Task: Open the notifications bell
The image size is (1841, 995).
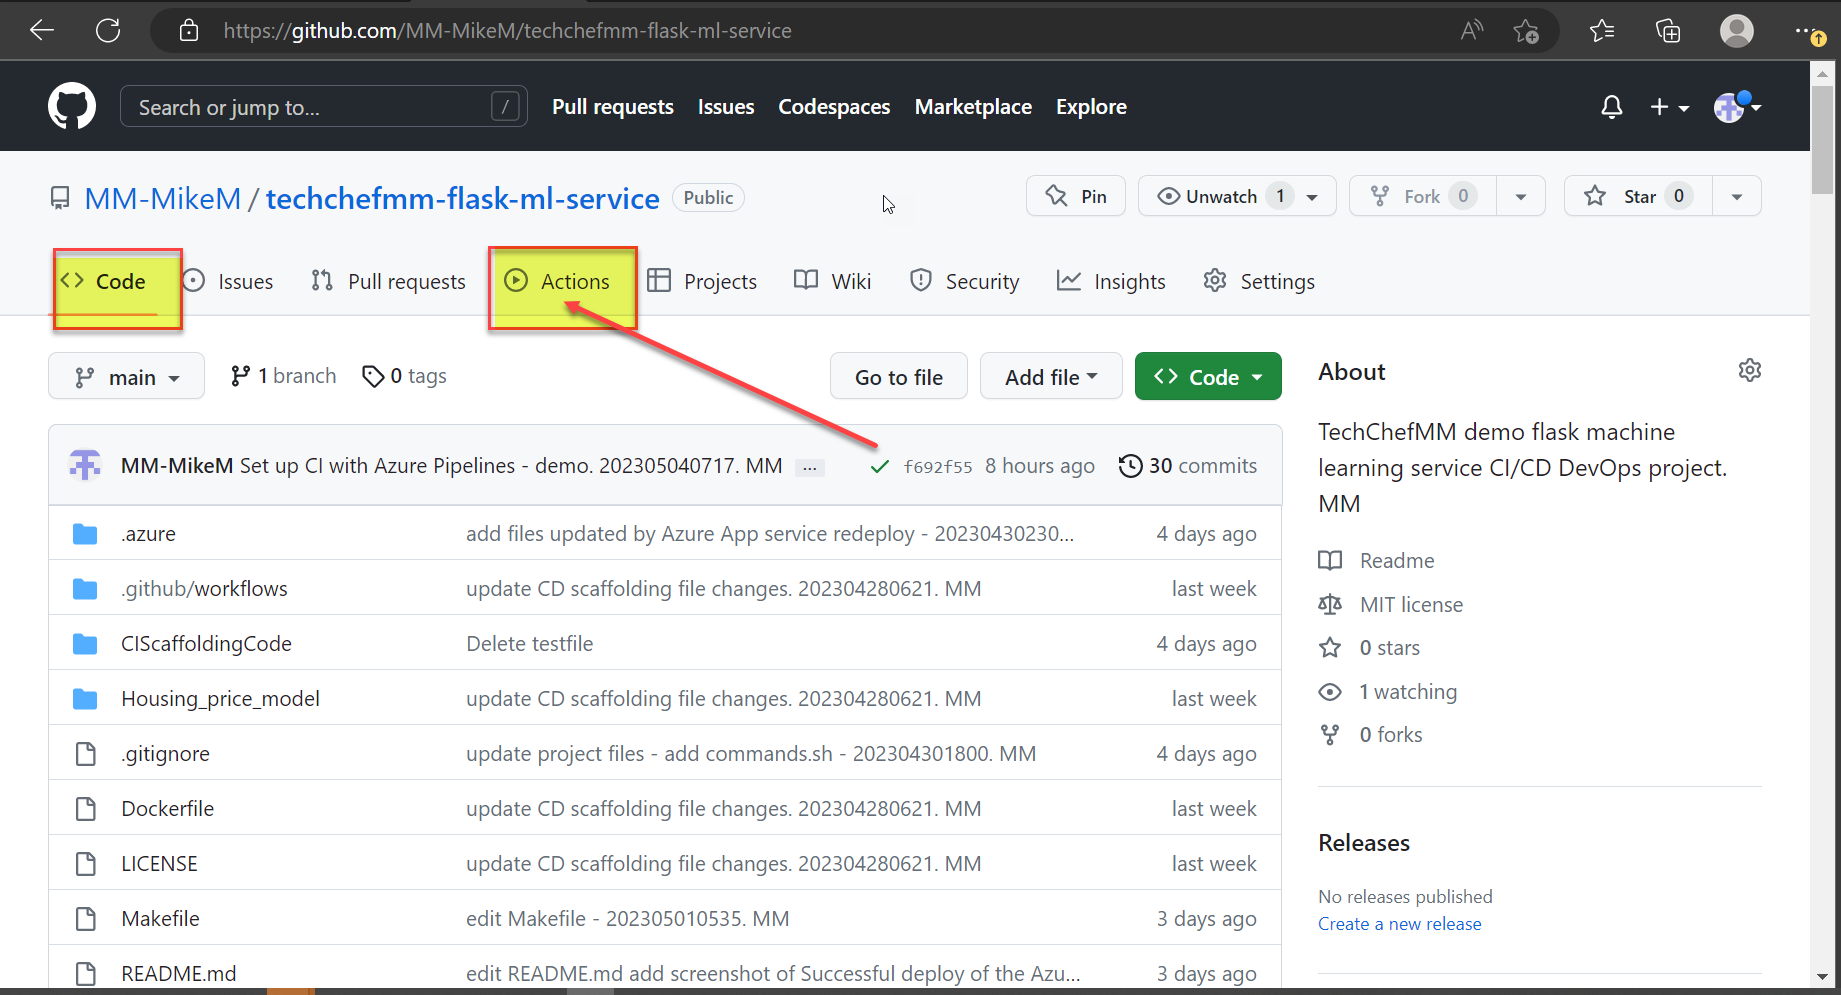Action: pos(1611,107)
